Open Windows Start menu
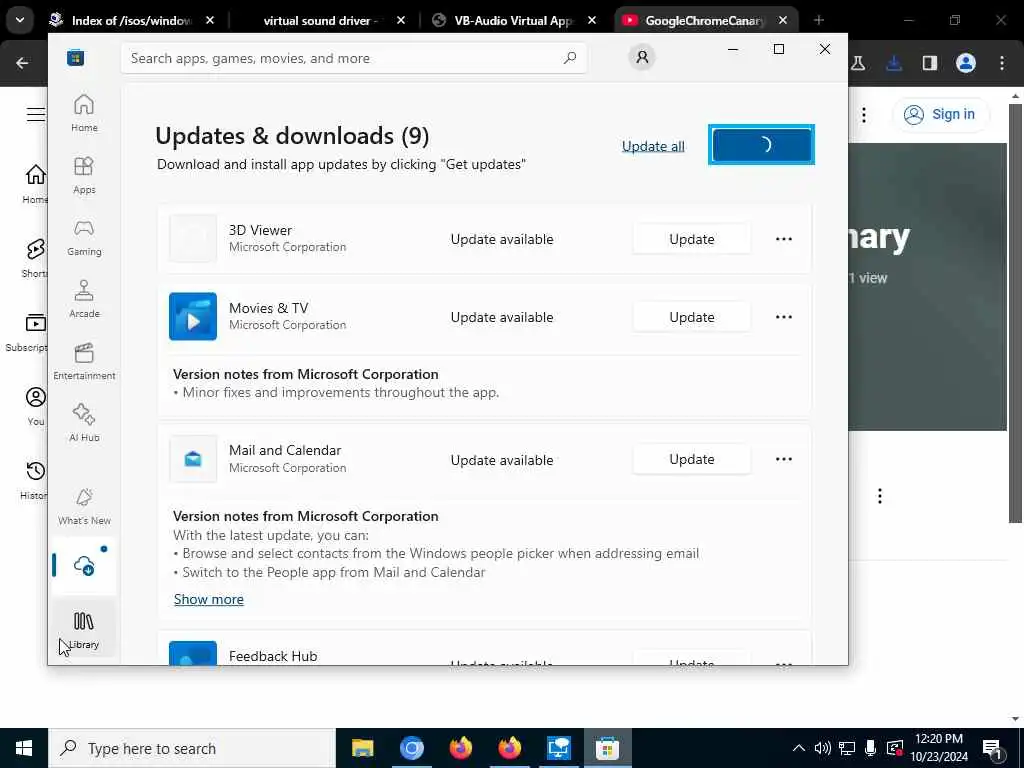Screen dimensions: 1024x768 (x=24, y=748)
